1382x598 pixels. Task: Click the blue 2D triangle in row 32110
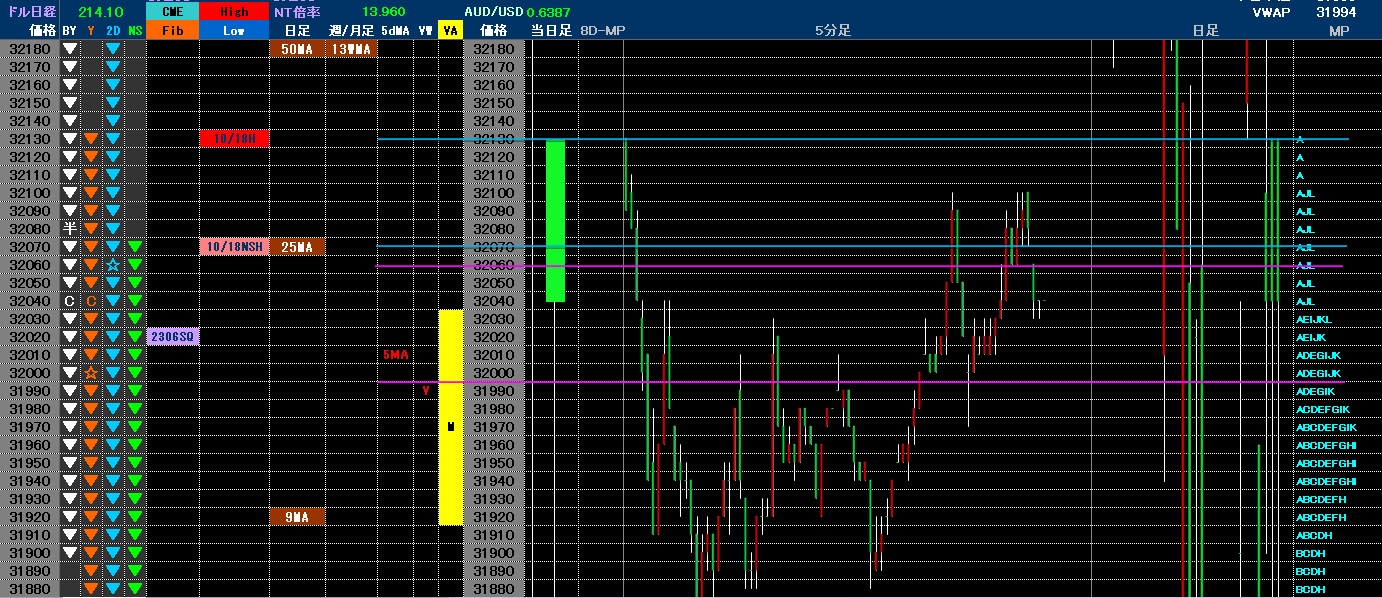coord(113,175)
